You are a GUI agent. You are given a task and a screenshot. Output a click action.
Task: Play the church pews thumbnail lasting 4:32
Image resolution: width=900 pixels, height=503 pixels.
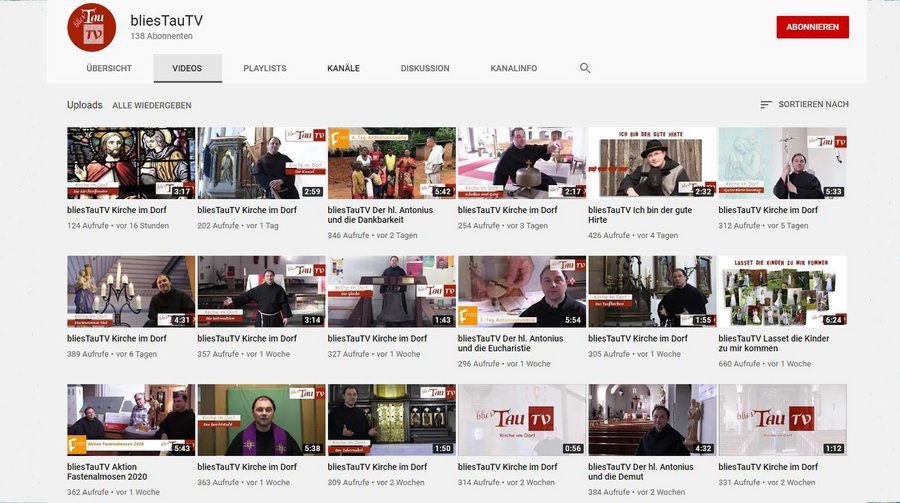click(652, 420)
